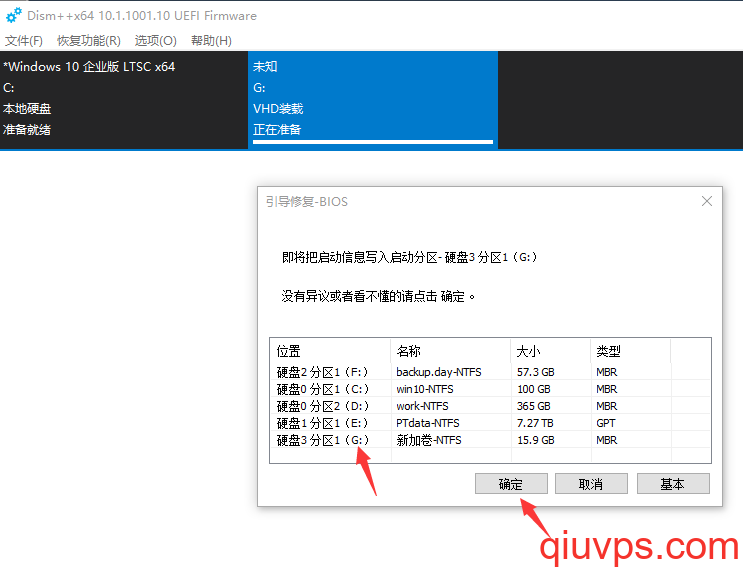The width and height of the screenshot is (743, 572).
Task: Click the 57.3 GB size cell
Action: pos(535,372)
